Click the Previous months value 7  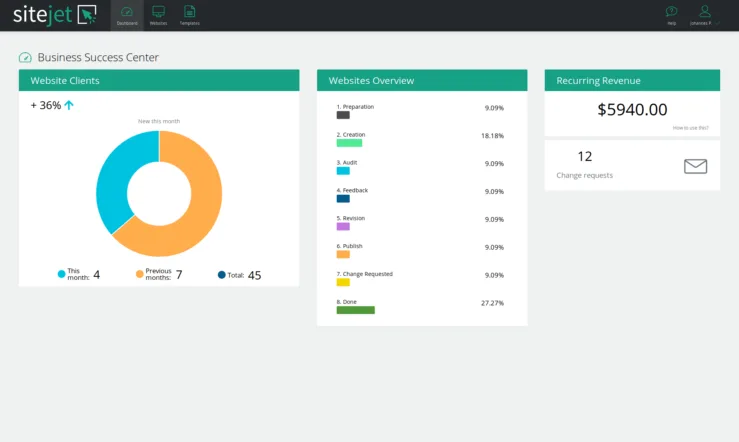click(179, 275)
